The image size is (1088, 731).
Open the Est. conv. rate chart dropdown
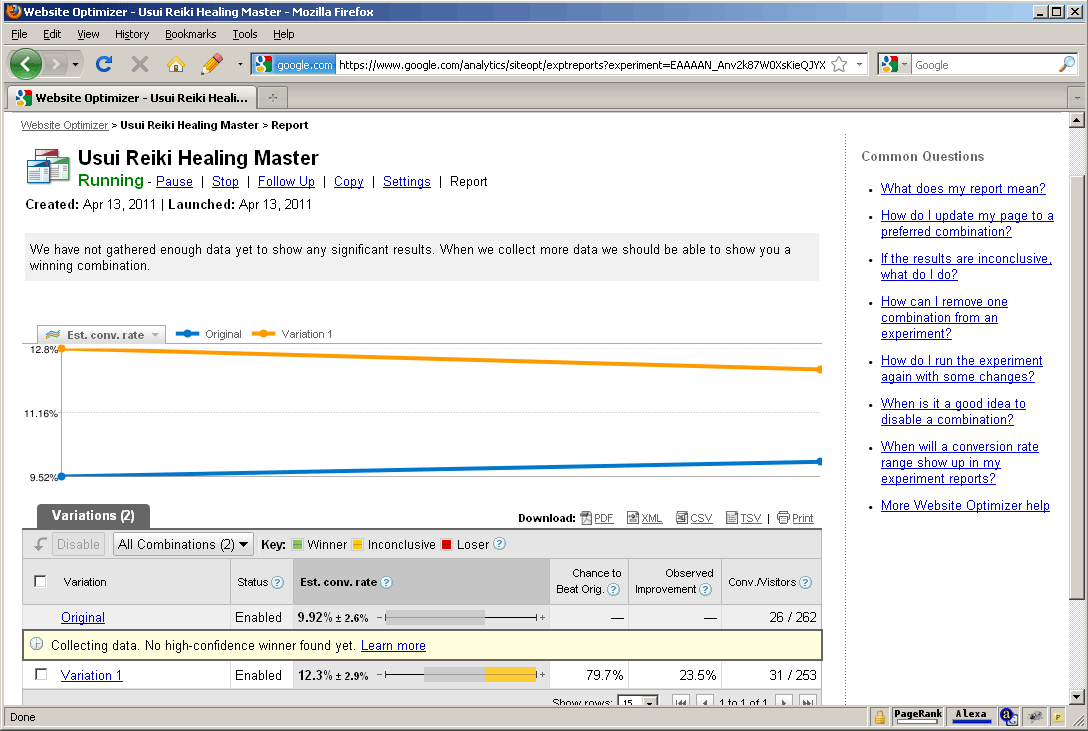tap(101, 335)
